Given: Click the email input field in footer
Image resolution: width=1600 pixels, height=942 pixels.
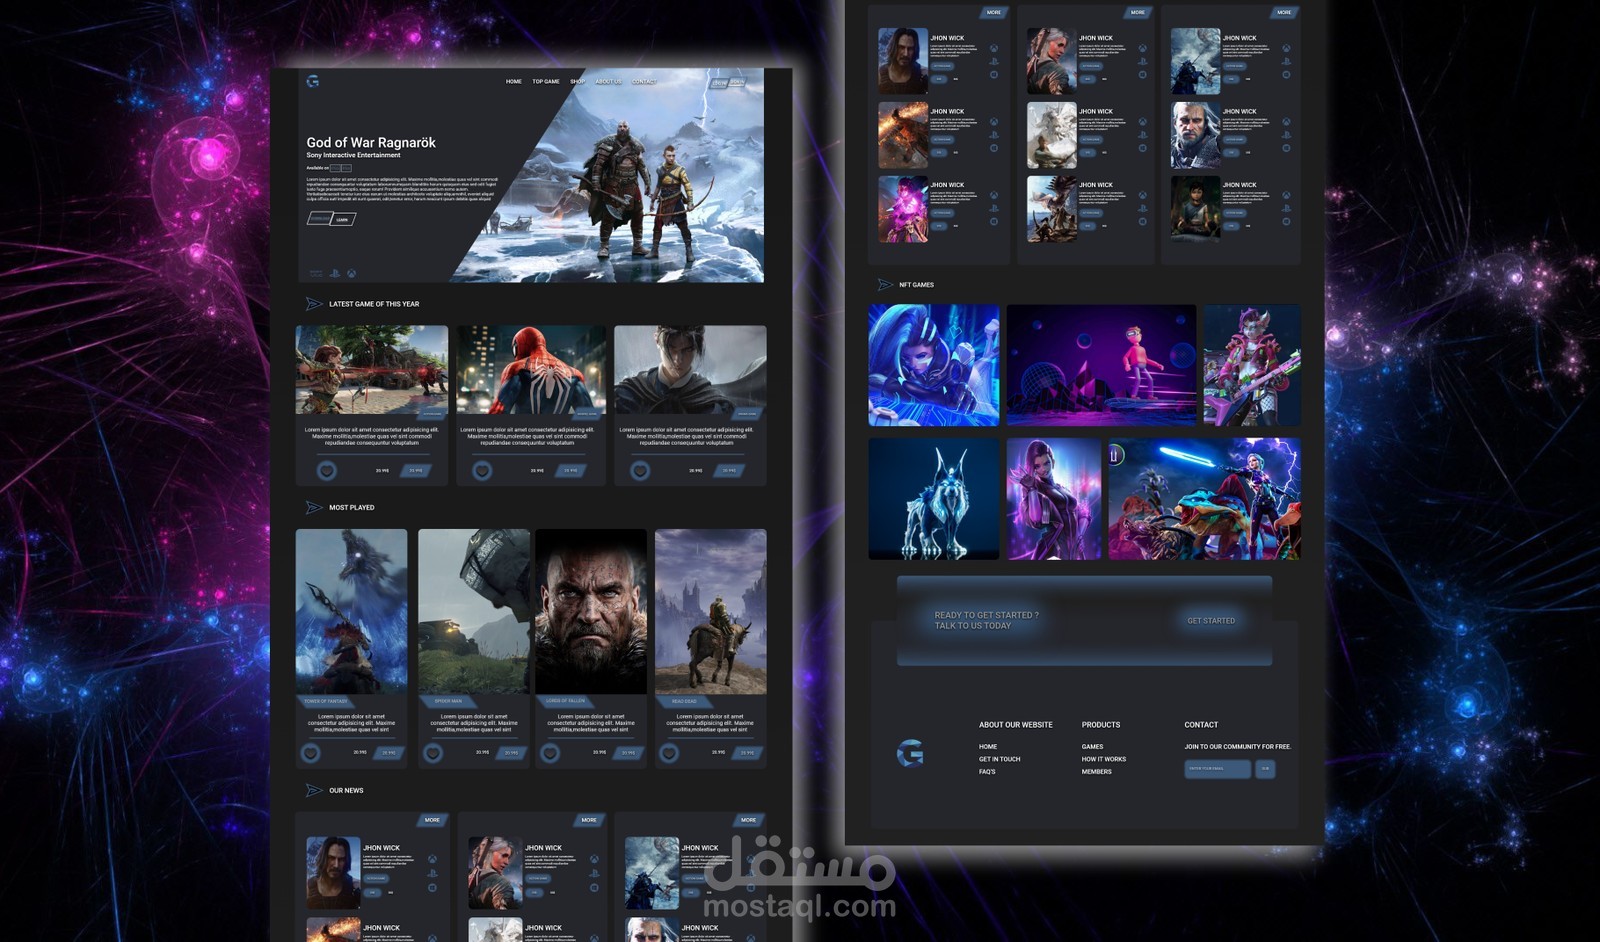Looking at the screenshot, I should click(x=1218, y=769).
